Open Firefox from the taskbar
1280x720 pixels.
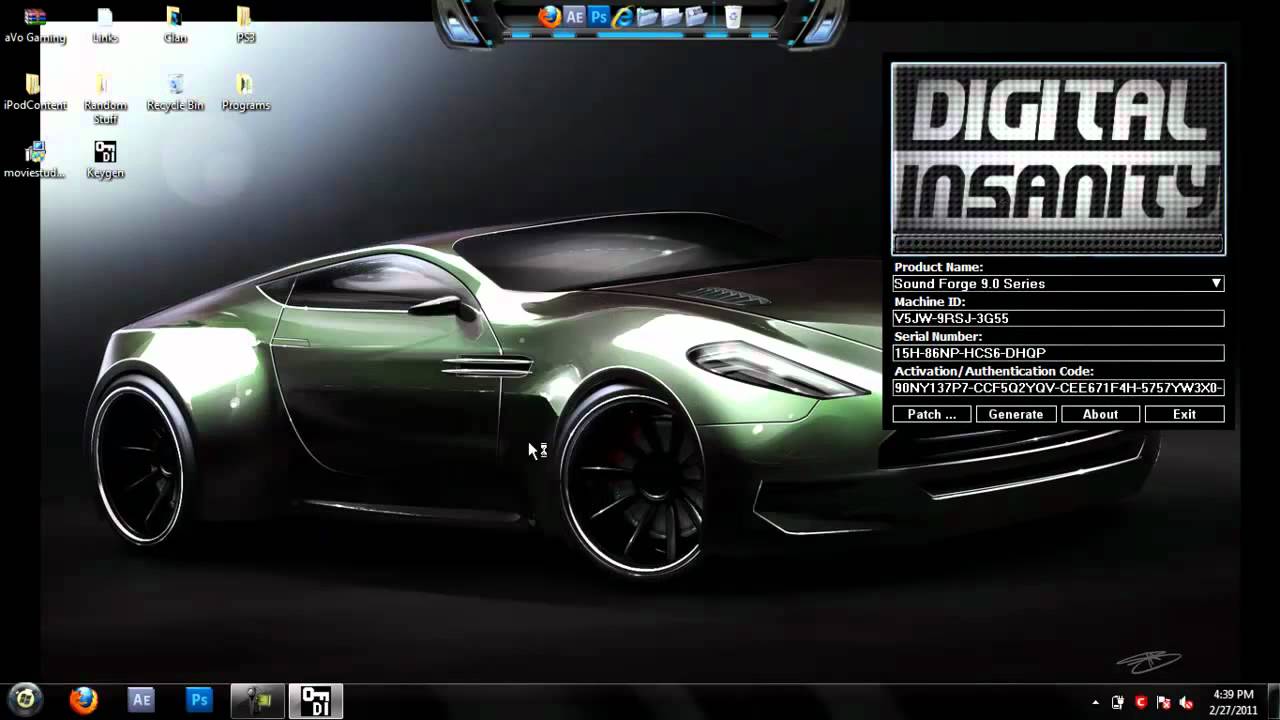tap(83, 700)
